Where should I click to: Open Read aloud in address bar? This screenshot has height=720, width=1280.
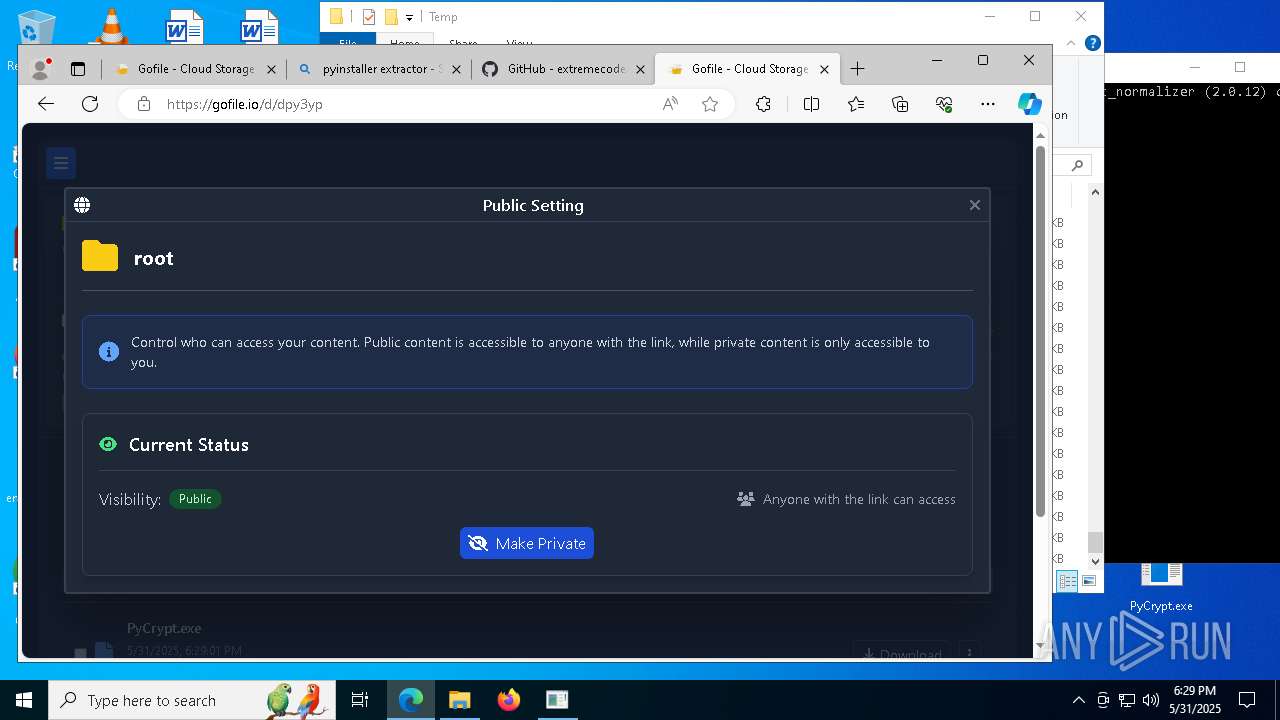(670, 104)
